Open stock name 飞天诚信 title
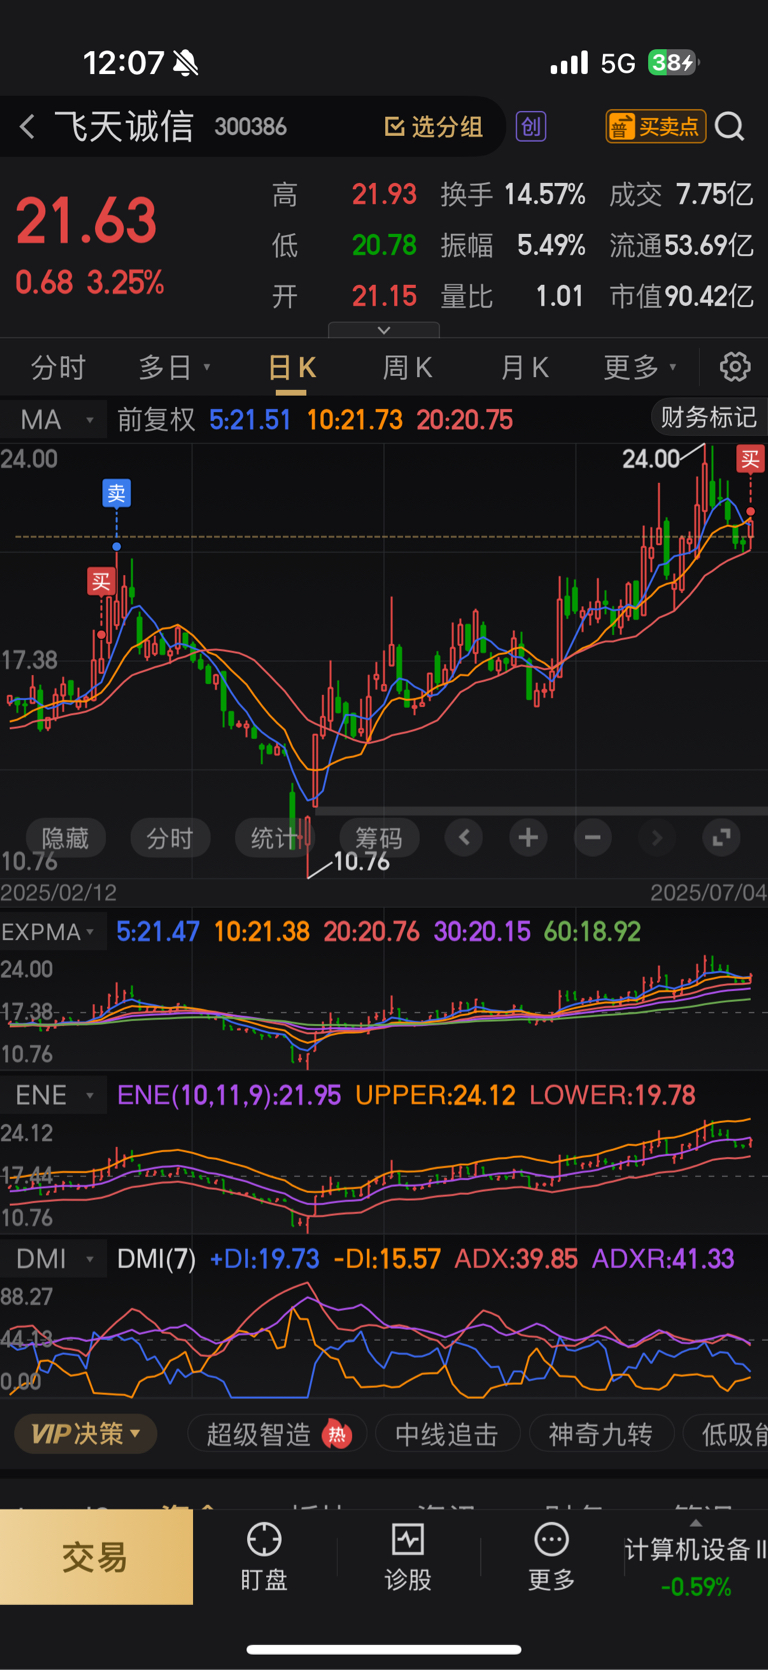Screen dimensions: 768x1670 (124, 127)
